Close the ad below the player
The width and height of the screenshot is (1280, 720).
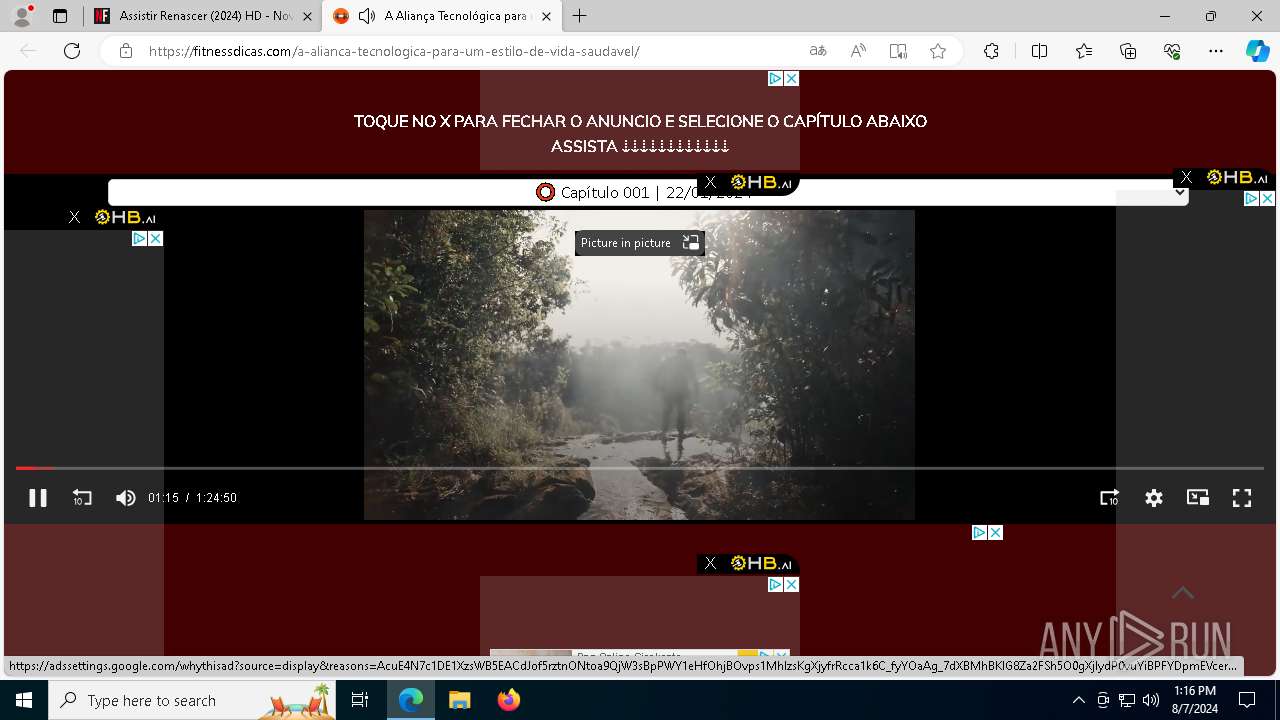[995, 532]
